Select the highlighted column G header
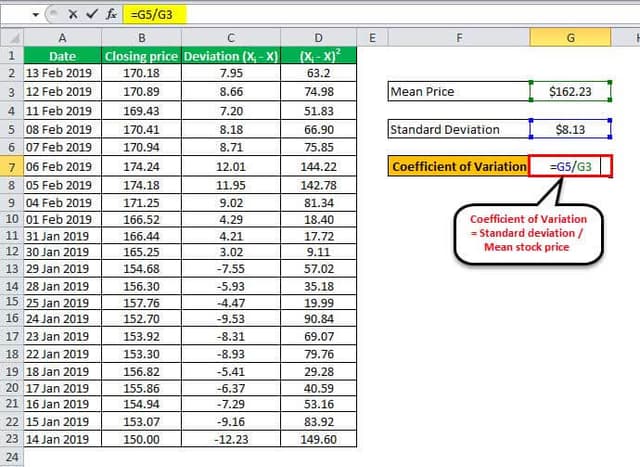Image resolution: width=640 pixels, height=467 pixels. click(x=570, y=38)
